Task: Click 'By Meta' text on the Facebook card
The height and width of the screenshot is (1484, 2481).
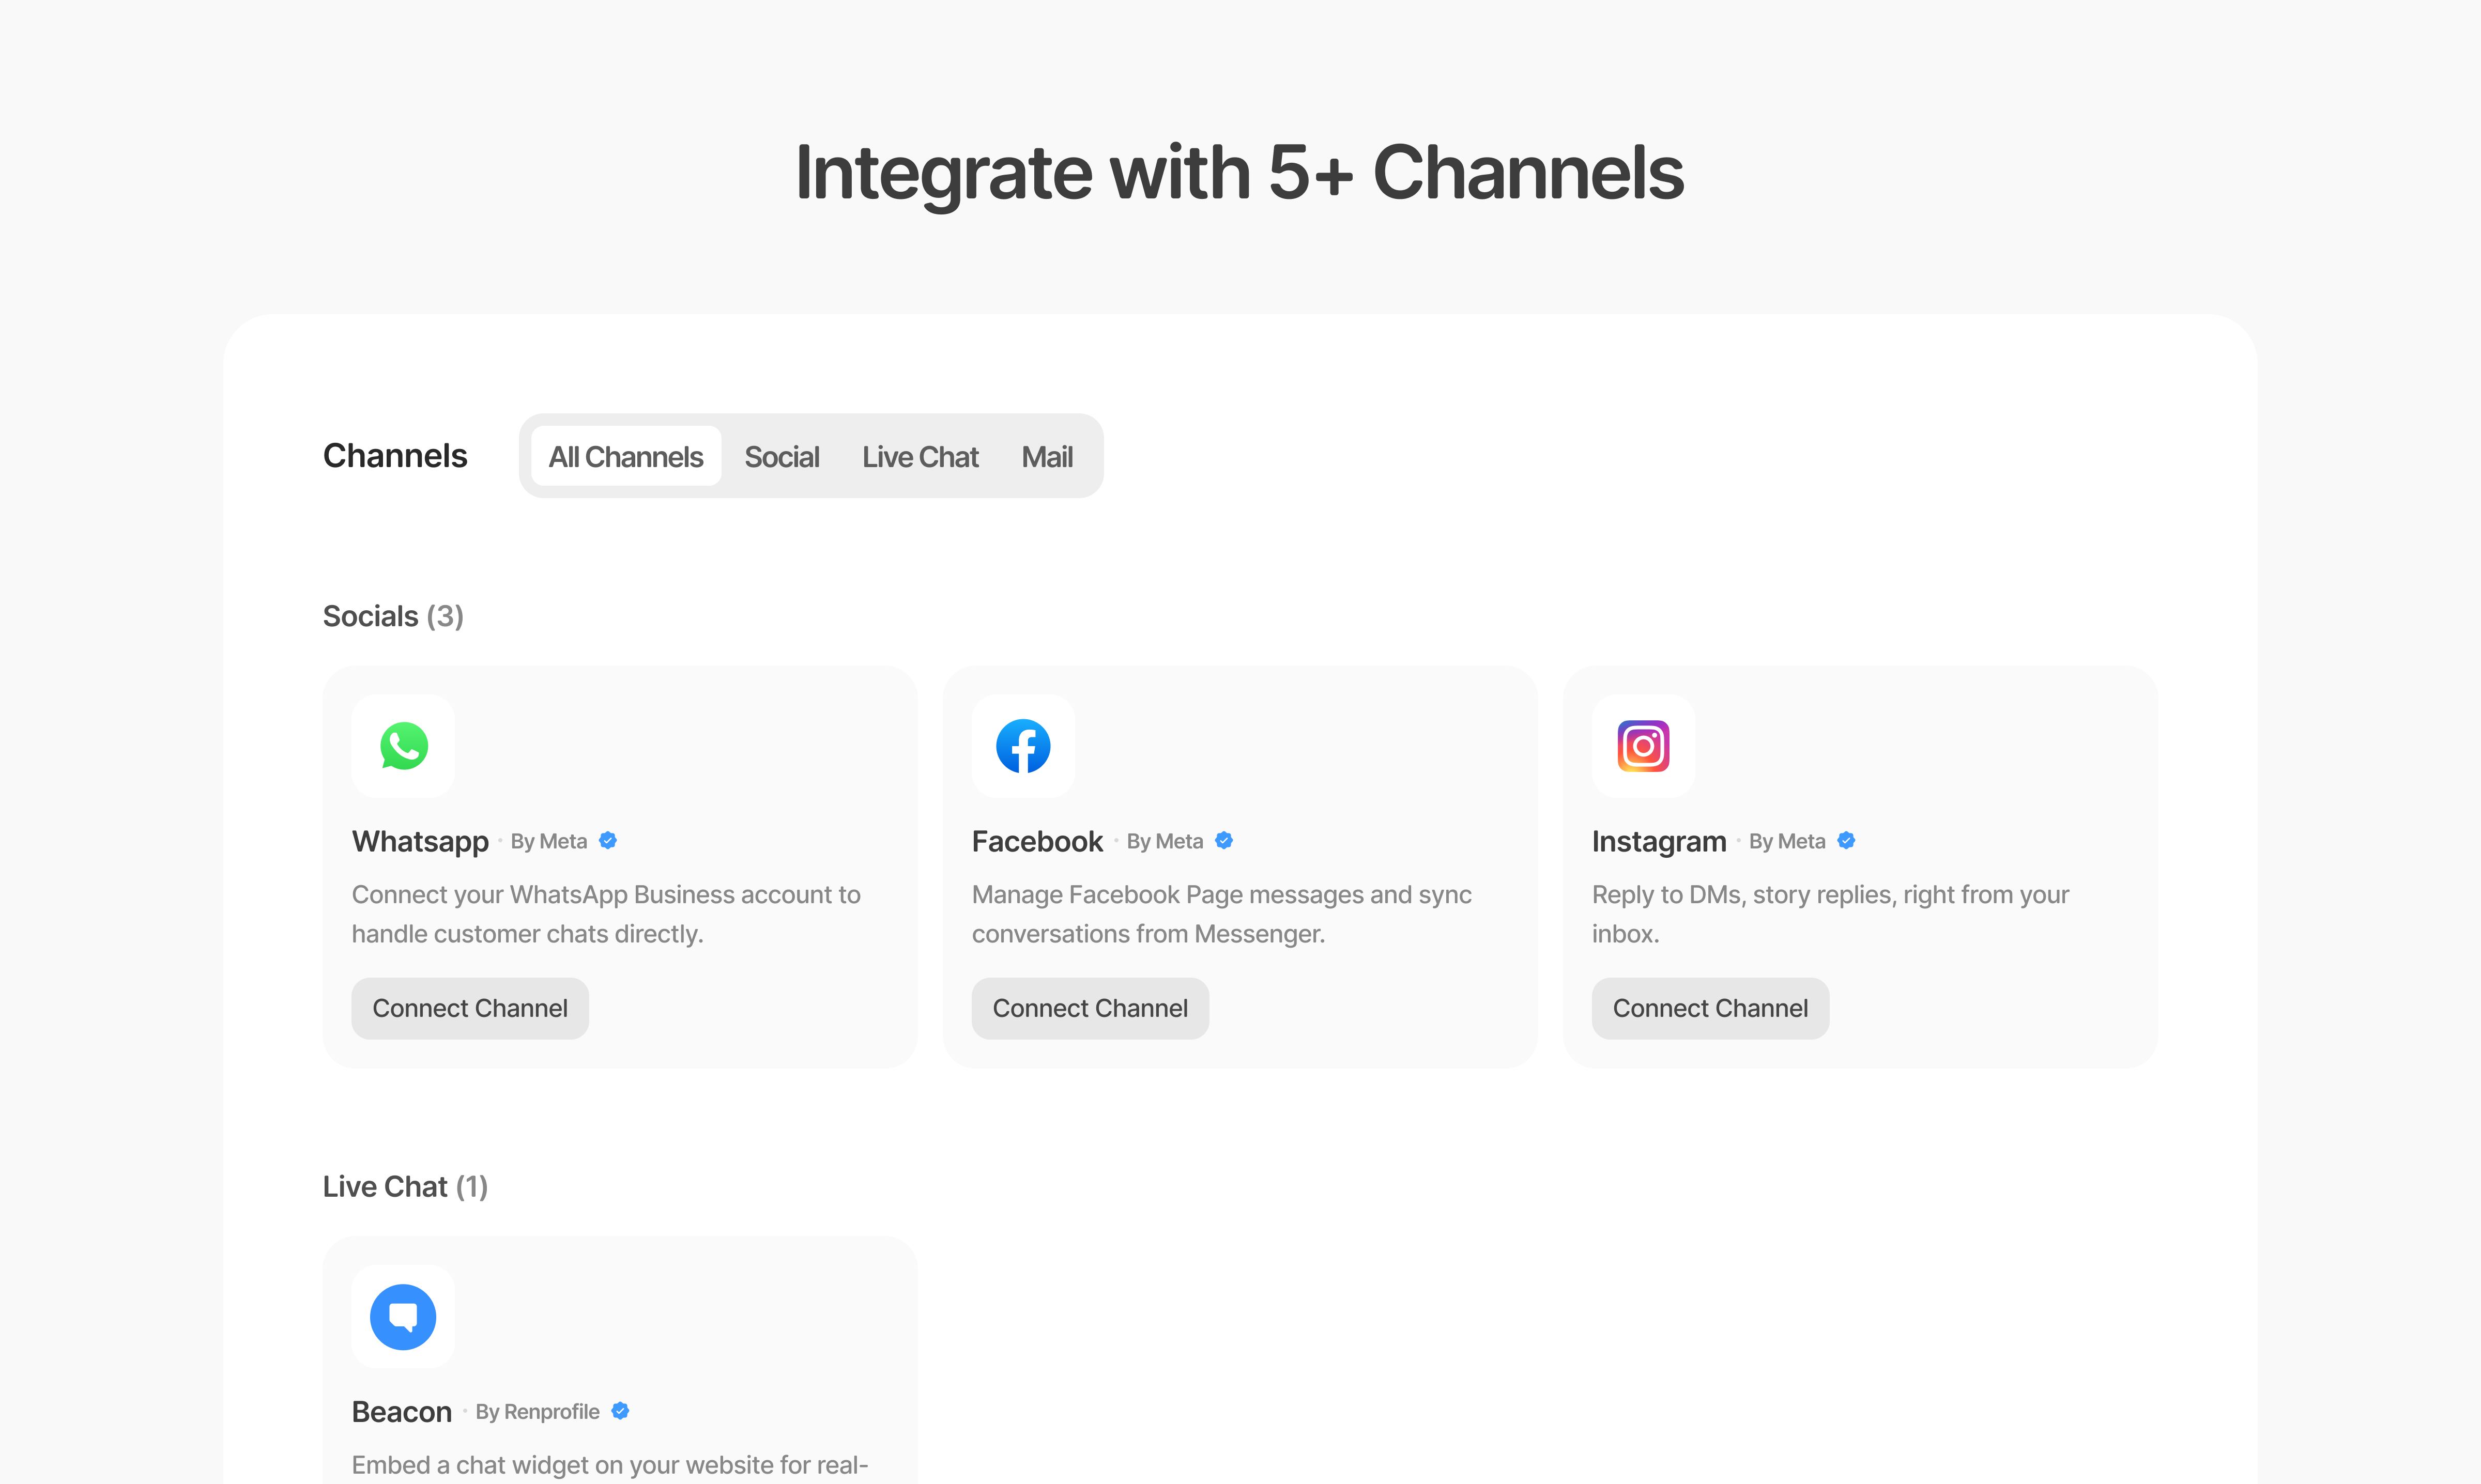Action: [1165, 841]
